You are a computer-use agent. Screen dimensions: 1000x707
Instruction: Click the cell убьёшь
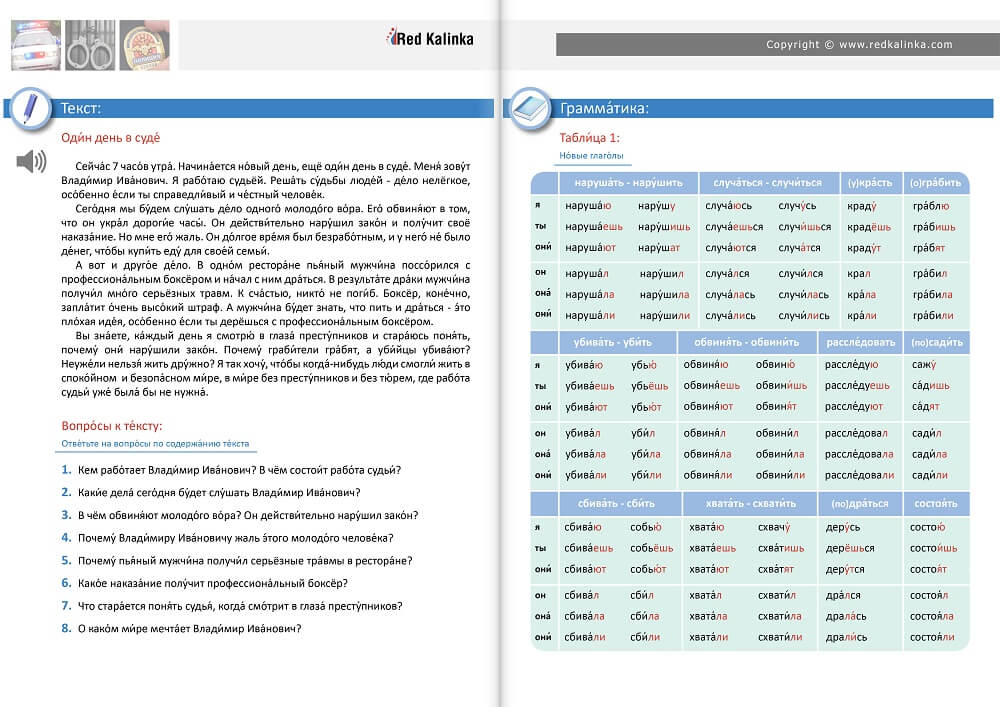(x=649, y=386)
